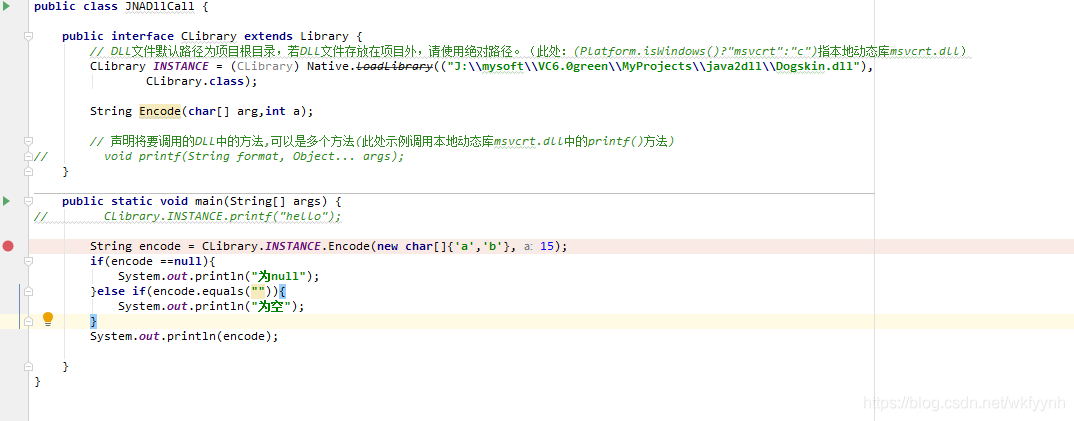Click 'new char[]' in the Encode call
1074x421 pixels.
click(x=412, y=246)
